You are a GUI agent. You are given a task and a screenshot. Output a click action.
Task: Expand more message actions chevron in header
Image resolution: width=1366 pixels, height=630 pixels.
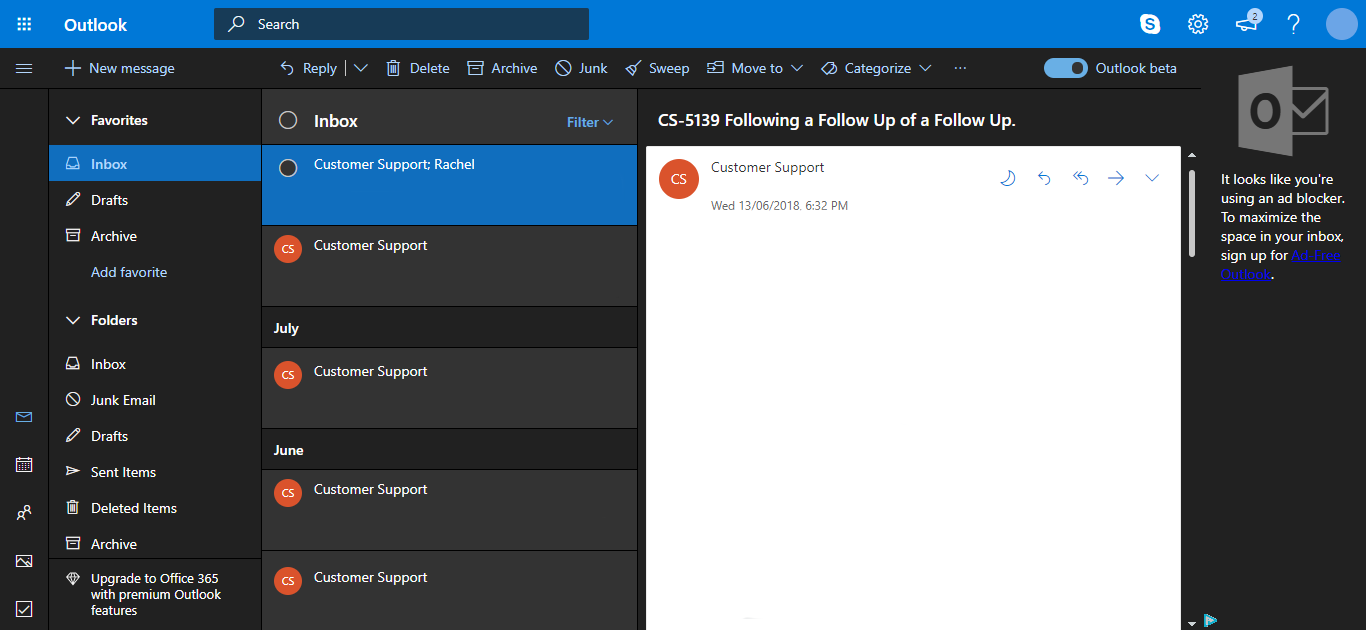tap(1152, 178)
